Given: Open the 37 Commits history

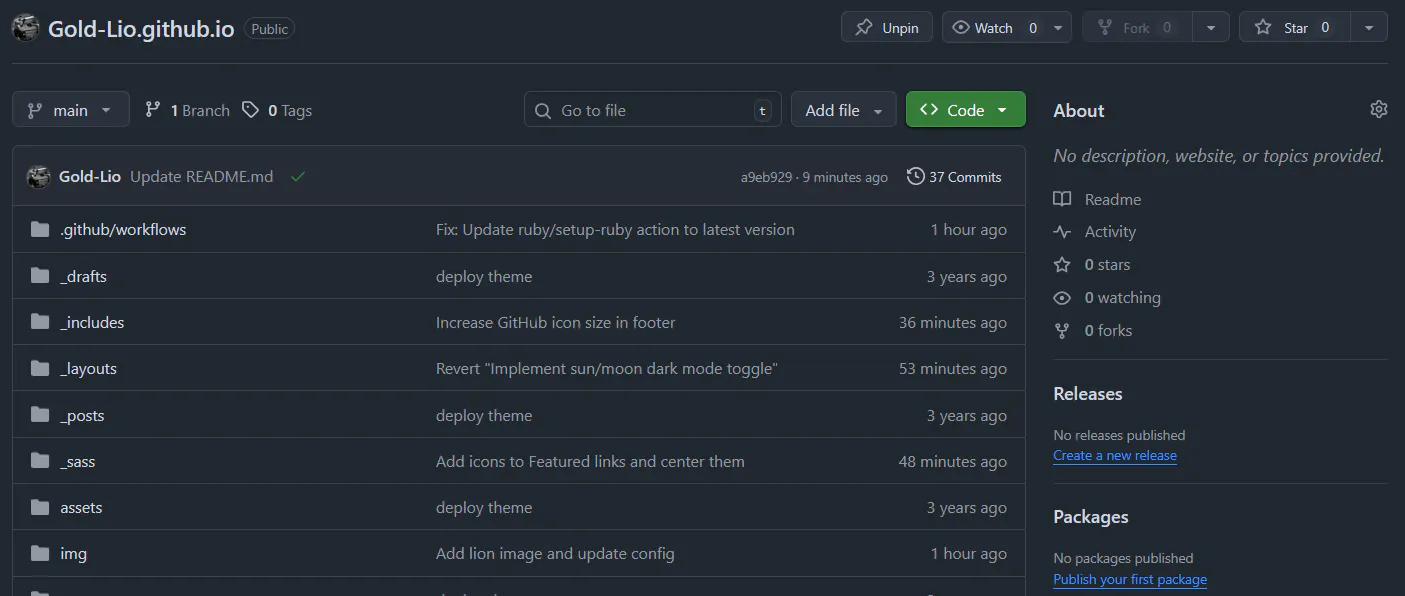Looking at the screenshot, I should [954, 177].
